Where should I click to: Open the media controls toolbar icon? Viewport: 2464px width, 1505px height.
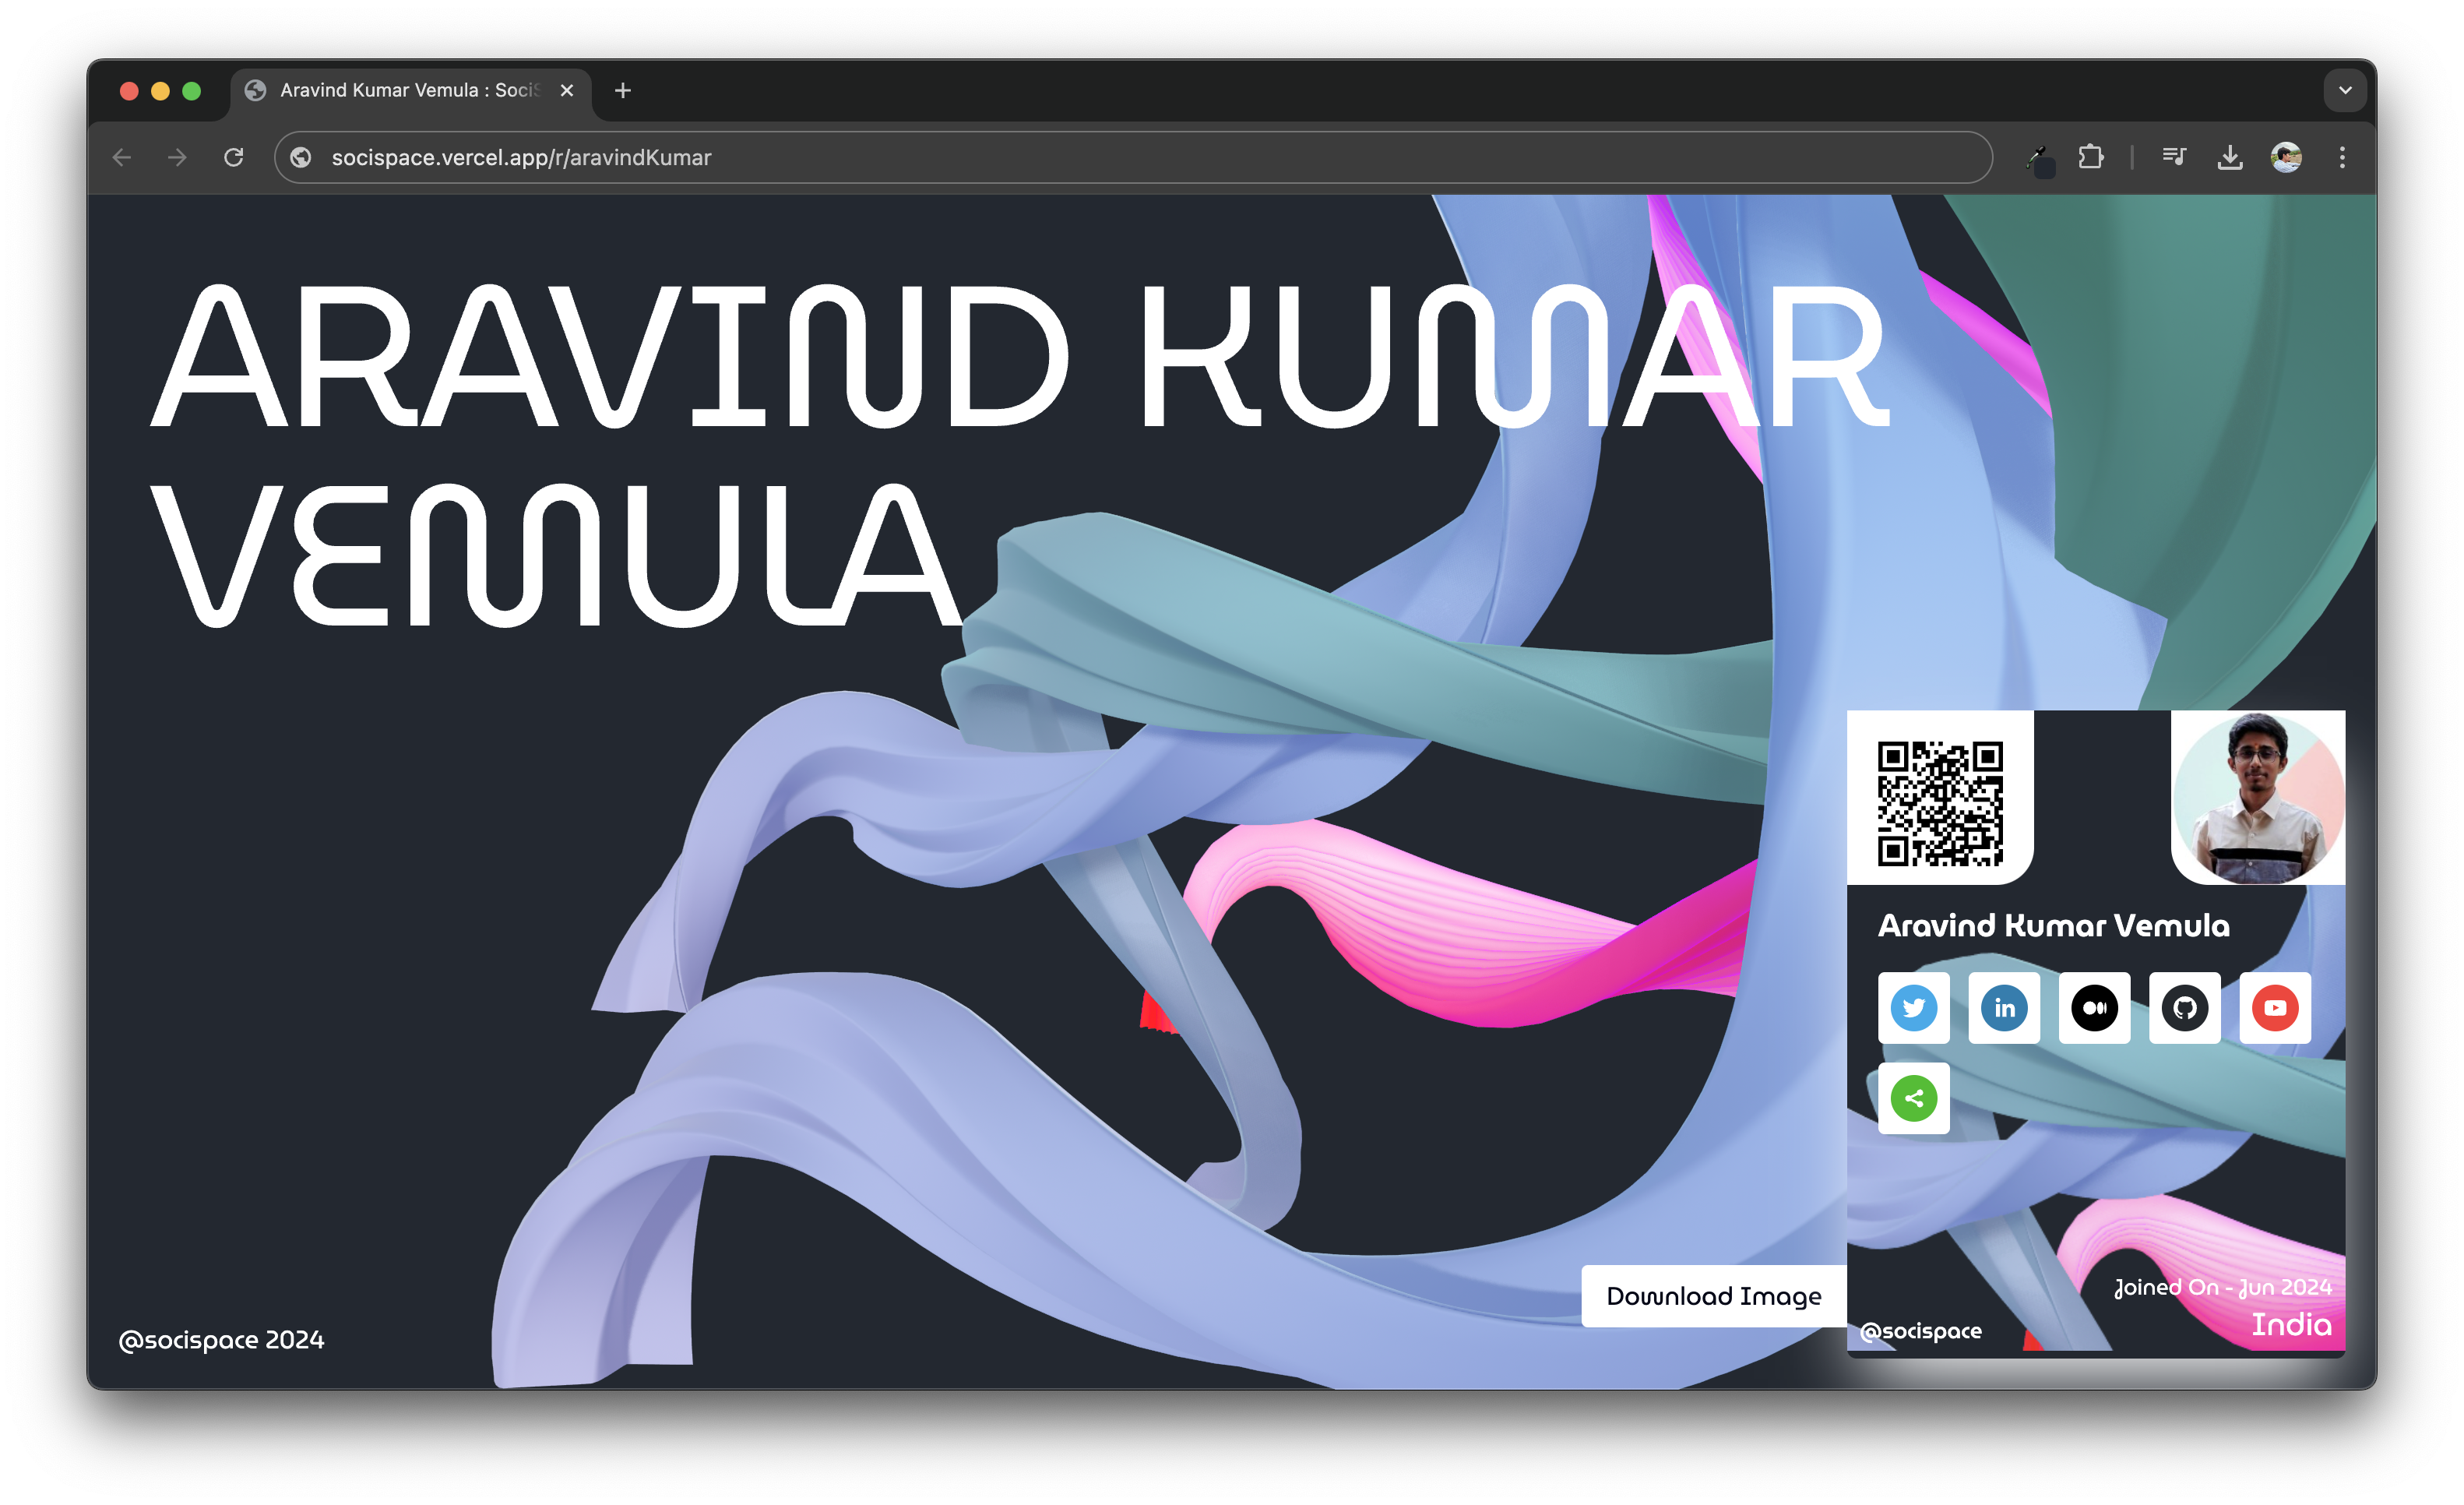[x=2173, y=157]
